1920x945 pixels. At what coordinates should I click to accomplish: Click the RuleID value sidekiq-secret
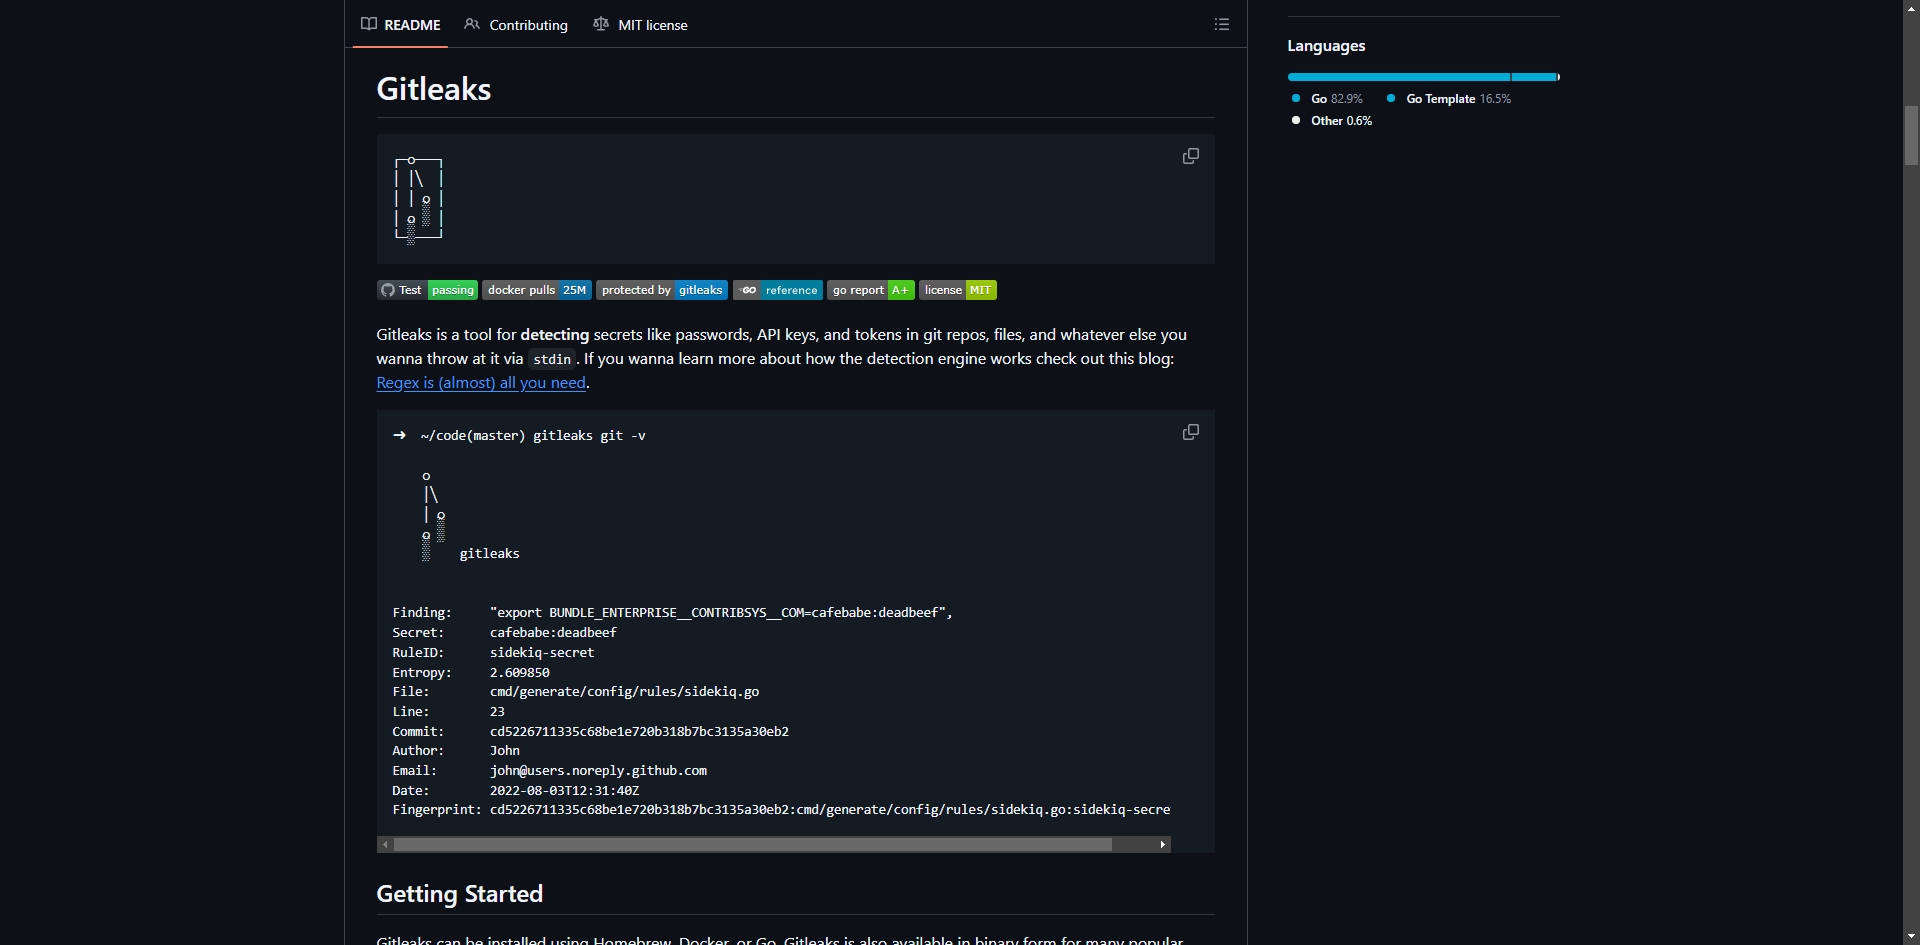pos(542,653)
